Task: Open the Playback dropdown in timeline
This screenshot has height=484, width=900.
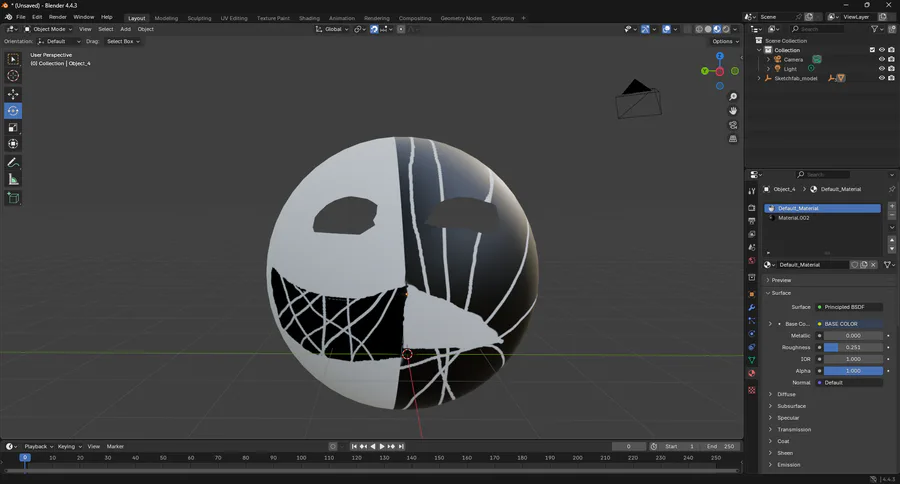Action: pos(38,446)
